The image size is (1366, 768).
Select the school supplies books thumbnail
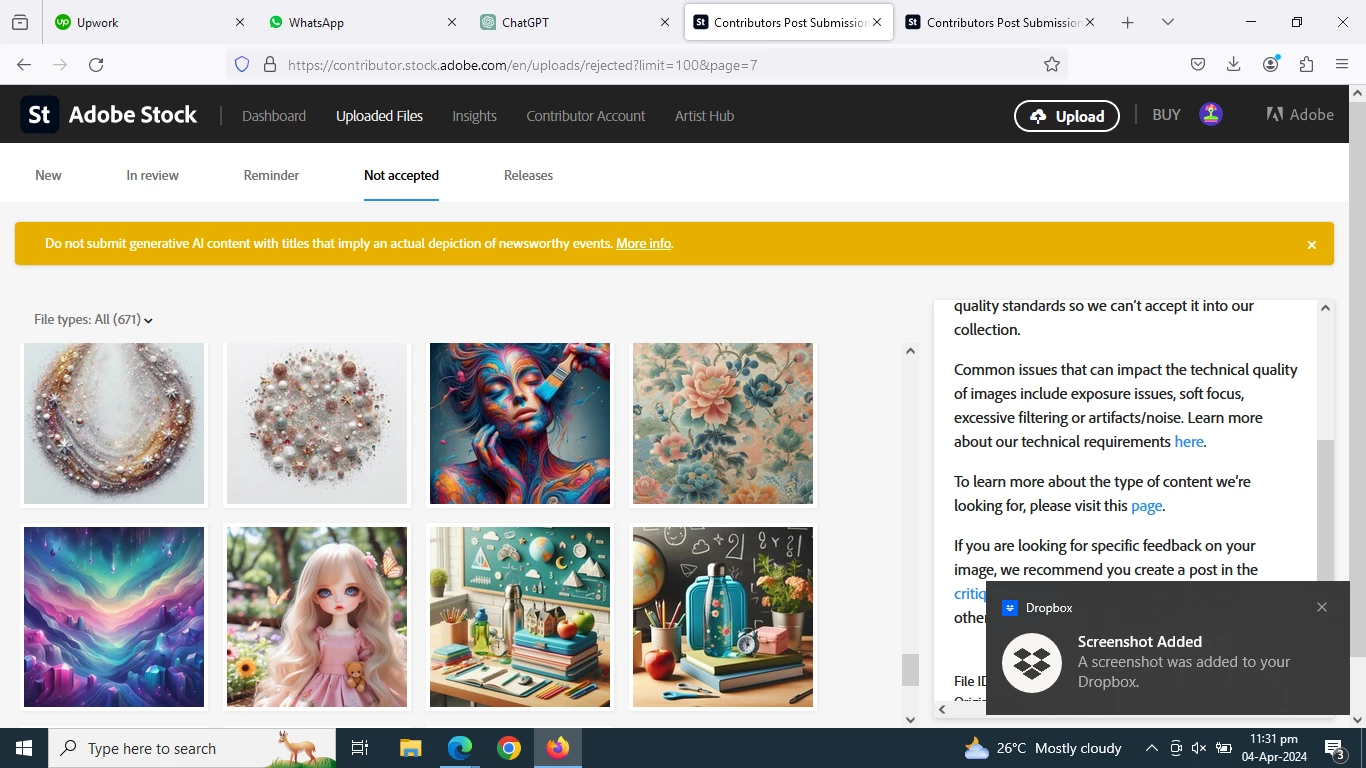click(x=520, y=617)
